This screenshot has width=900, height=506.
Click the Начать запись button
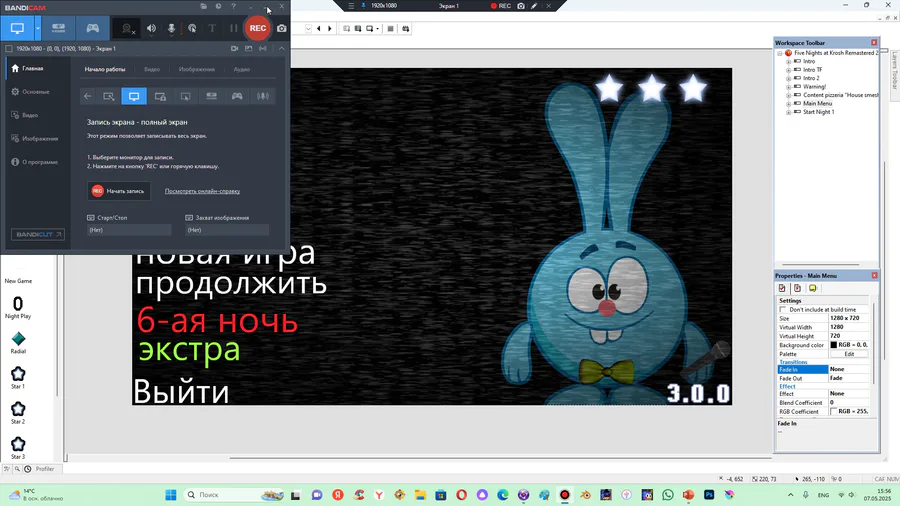coord(119,191)
